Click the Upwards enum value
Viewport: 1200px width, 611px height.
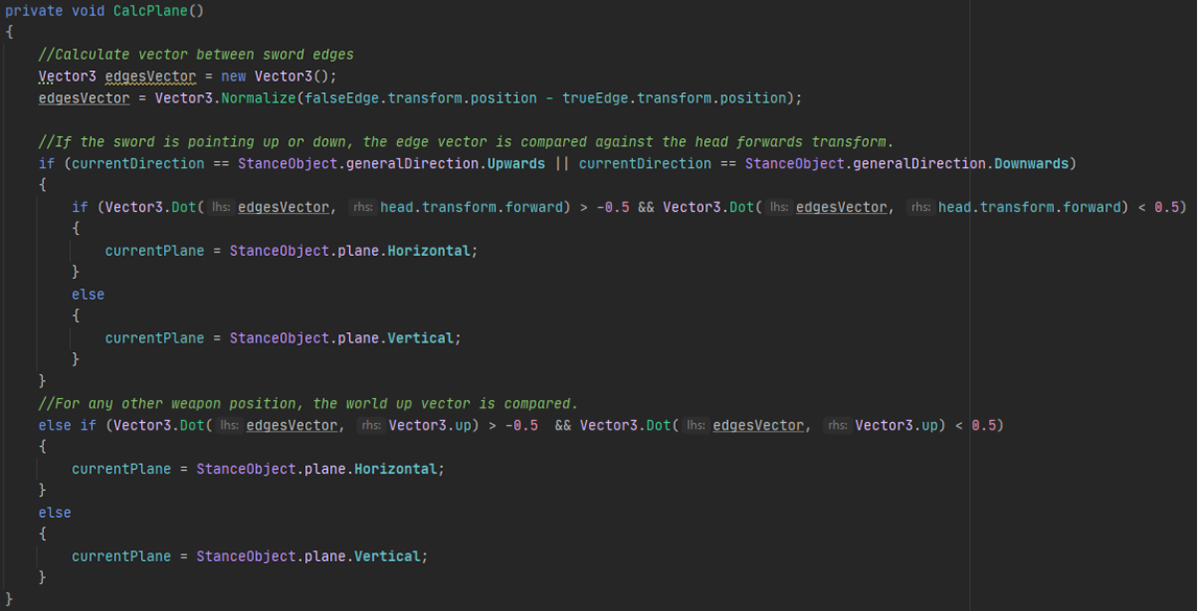click(x=516, y=163)
